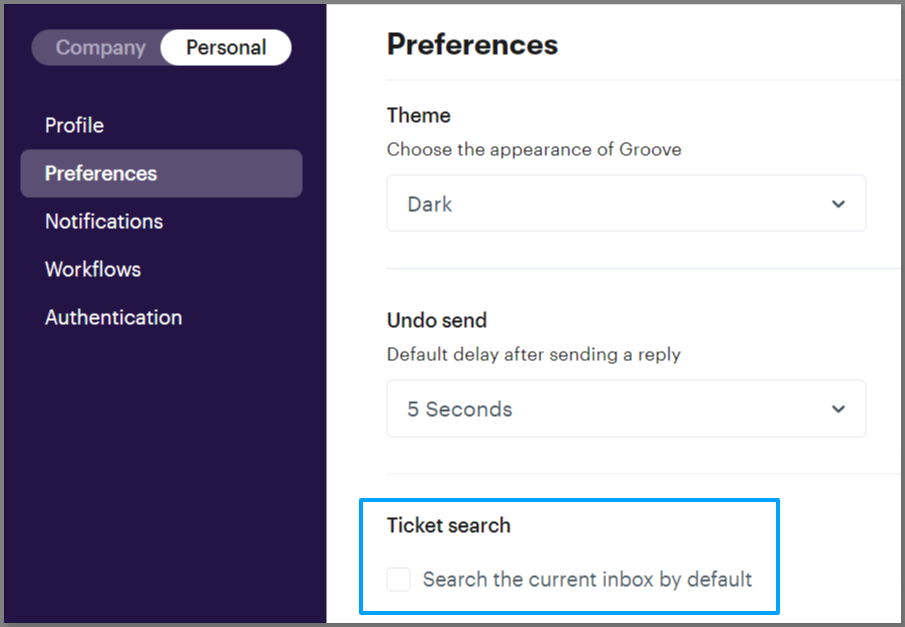Click the Ticket search section title

[x=448, y=525]
